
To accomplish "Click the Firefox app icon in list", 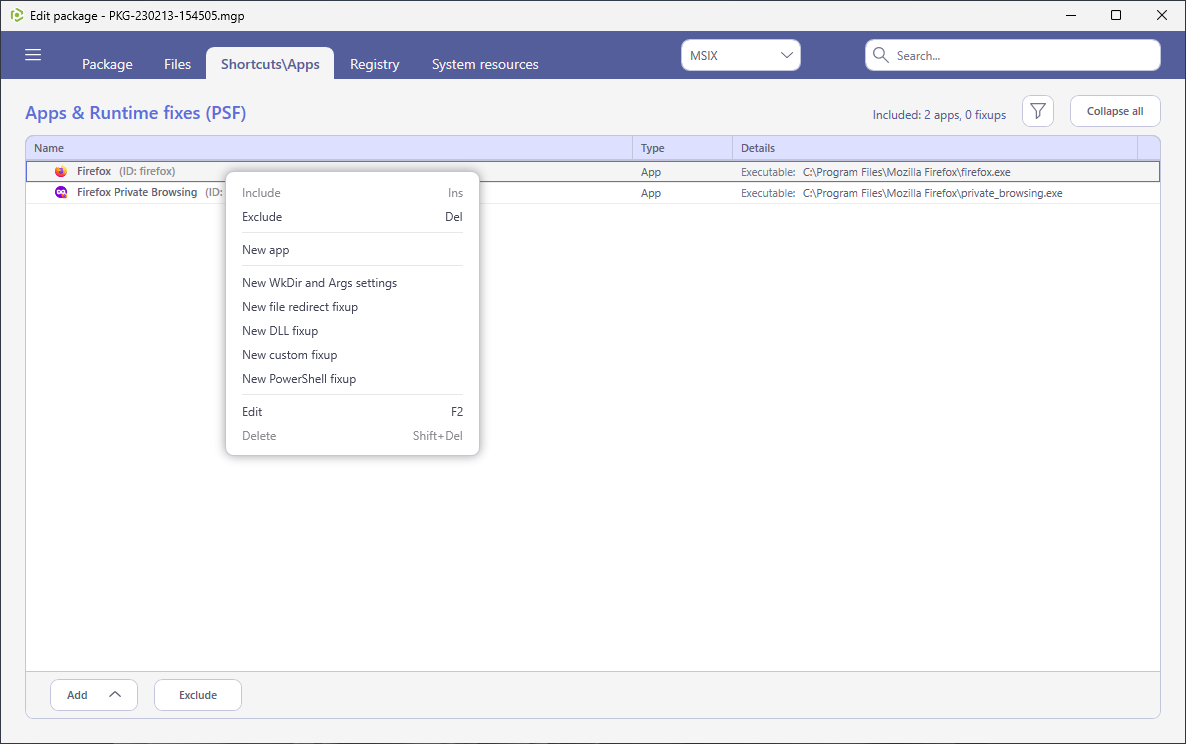I will pos(61,172).
